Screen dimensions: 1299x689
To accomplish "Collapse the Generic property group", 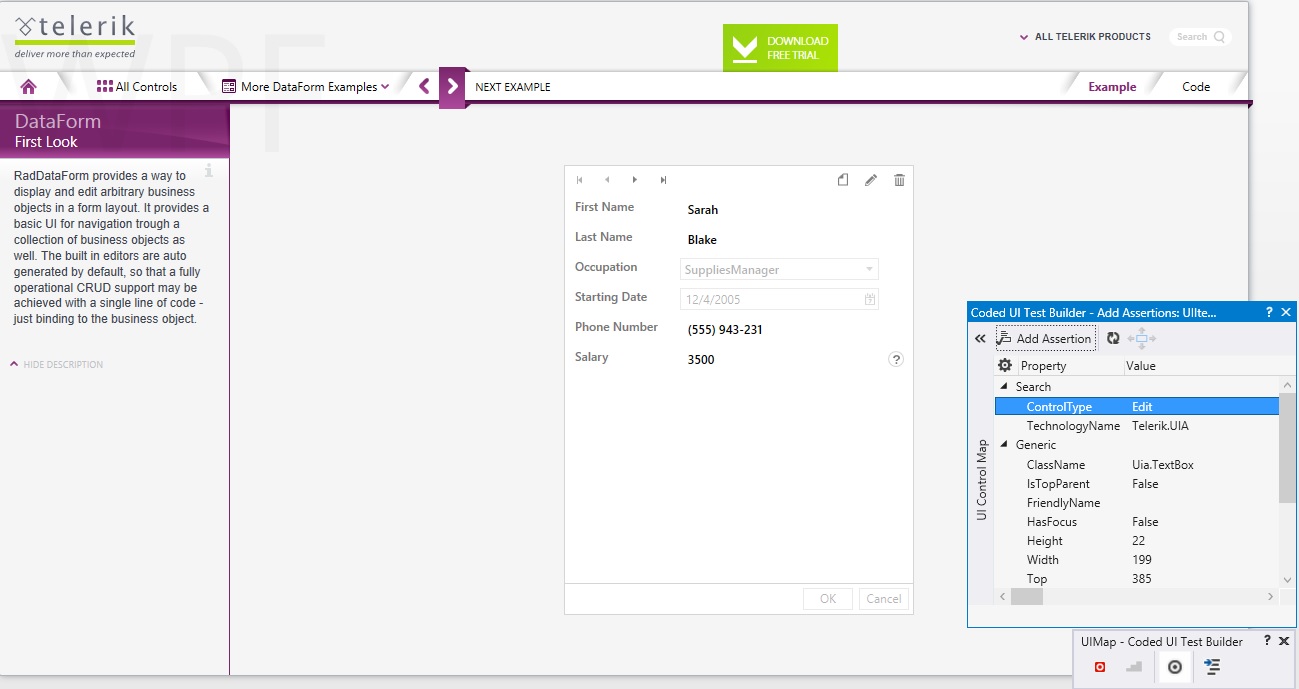I will pyautogui.click(x=1004, y=445).
